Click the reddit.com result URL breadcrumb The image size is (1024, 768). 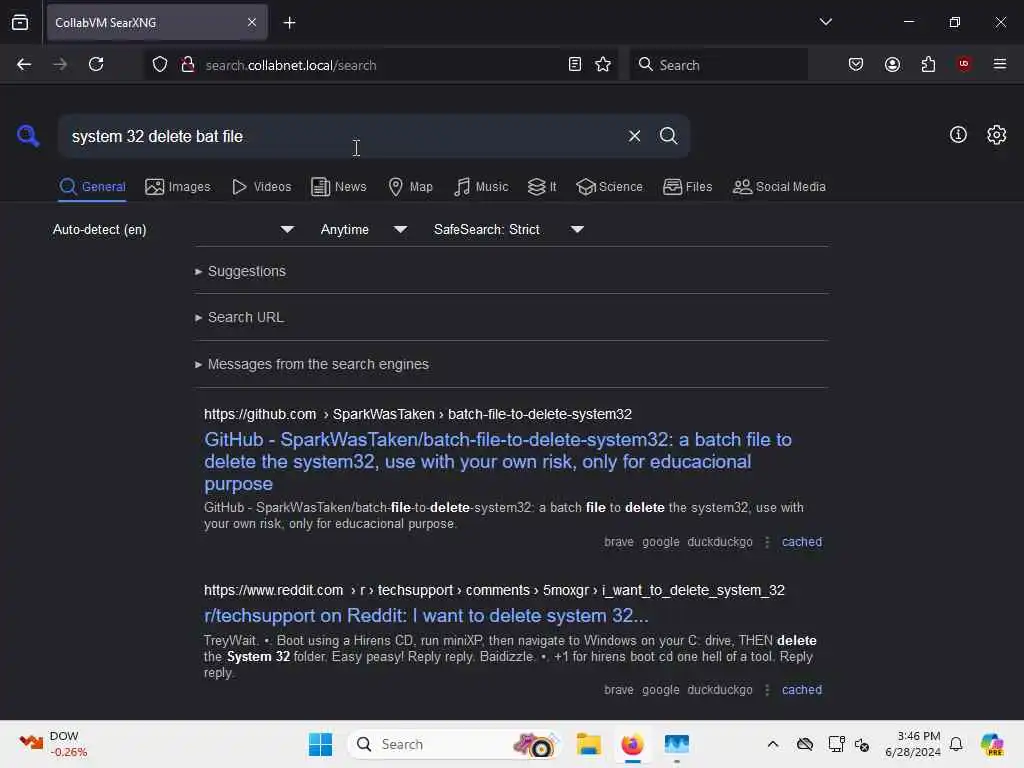494,590
